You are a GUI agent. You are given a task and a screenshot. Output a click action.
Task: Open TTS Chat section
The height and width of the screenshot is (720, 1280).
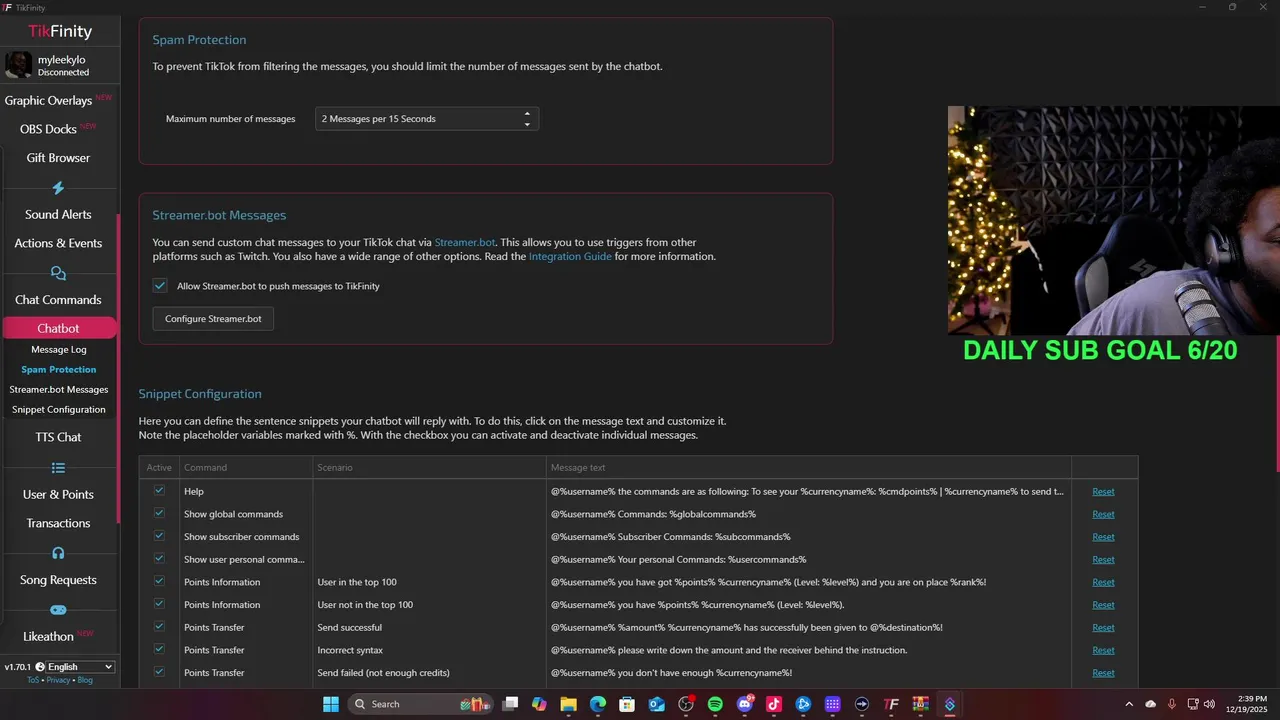click(x=58, y=437)
